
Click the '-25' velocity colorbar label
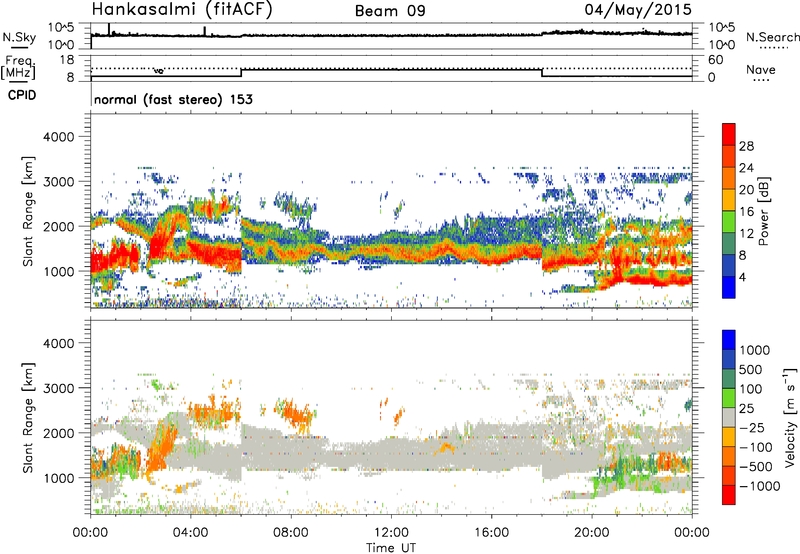[753, 427]
